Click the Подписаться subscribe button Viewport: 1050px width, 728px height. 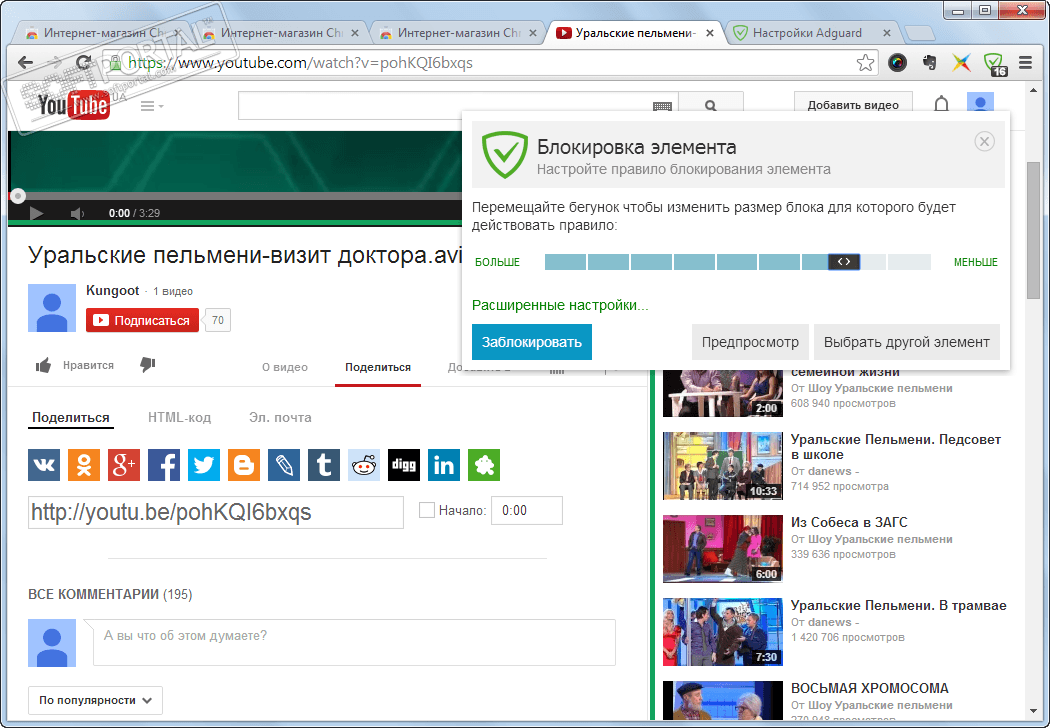142,320
